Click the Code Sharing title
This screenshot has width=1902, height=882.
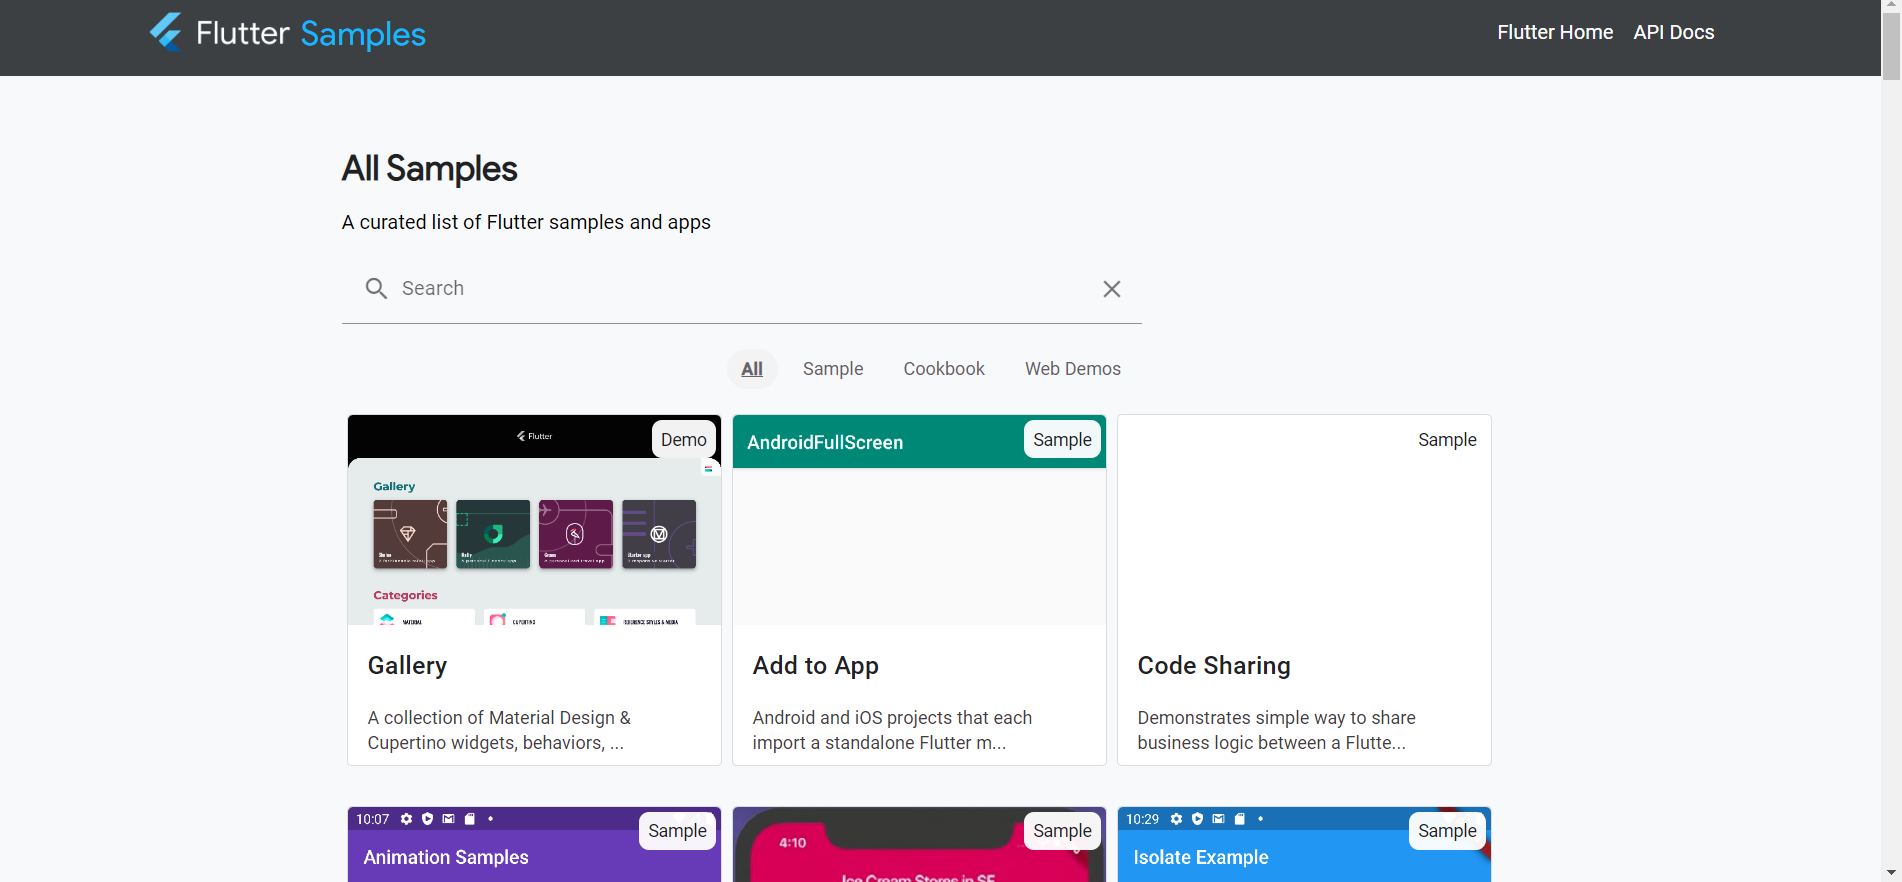1214,666
